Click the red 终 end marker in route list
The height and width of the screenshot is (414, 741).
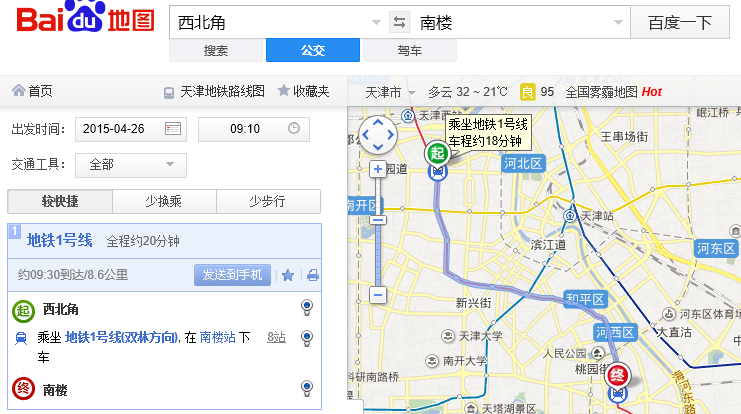pyautogui.click(x=23, y=388)
